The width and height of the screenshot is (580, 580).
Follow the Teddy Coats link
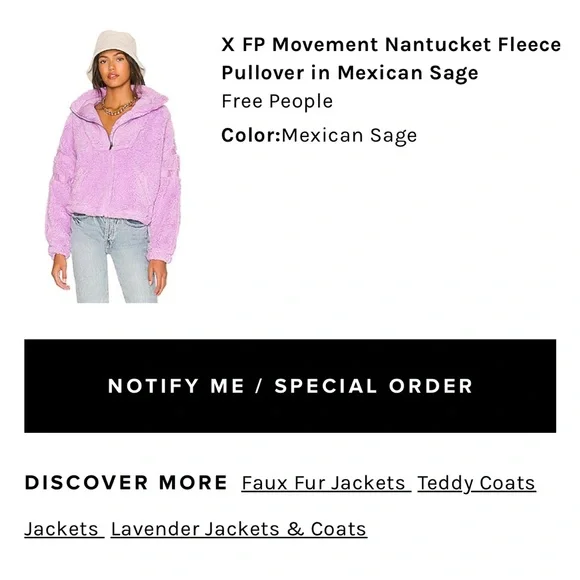click(476, 483)
